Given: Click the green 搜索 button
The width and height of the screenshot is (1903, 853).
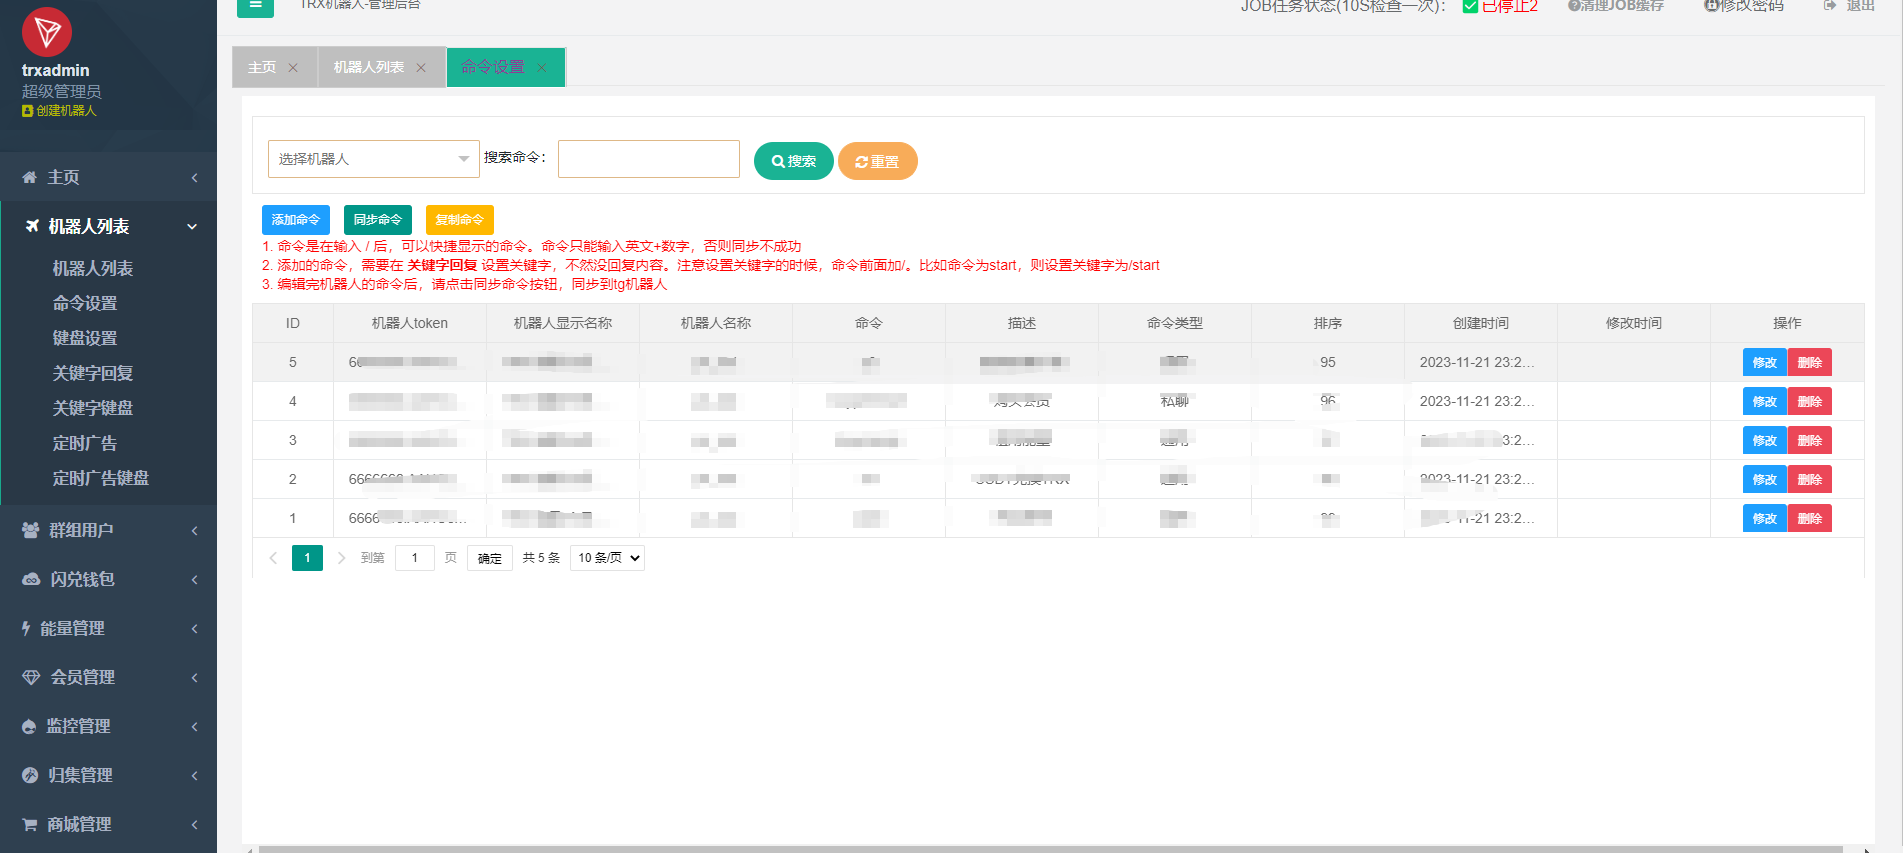Looking at the screenshot, I should tap(794, 161).
